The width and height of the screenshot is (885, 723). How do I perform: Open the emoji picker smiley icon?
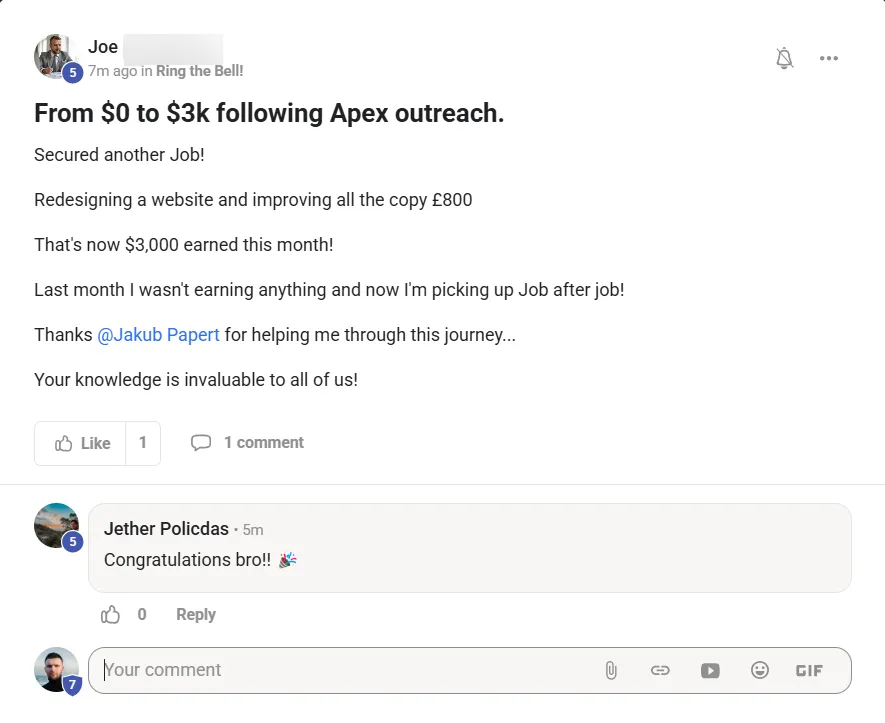pos(760,670)
